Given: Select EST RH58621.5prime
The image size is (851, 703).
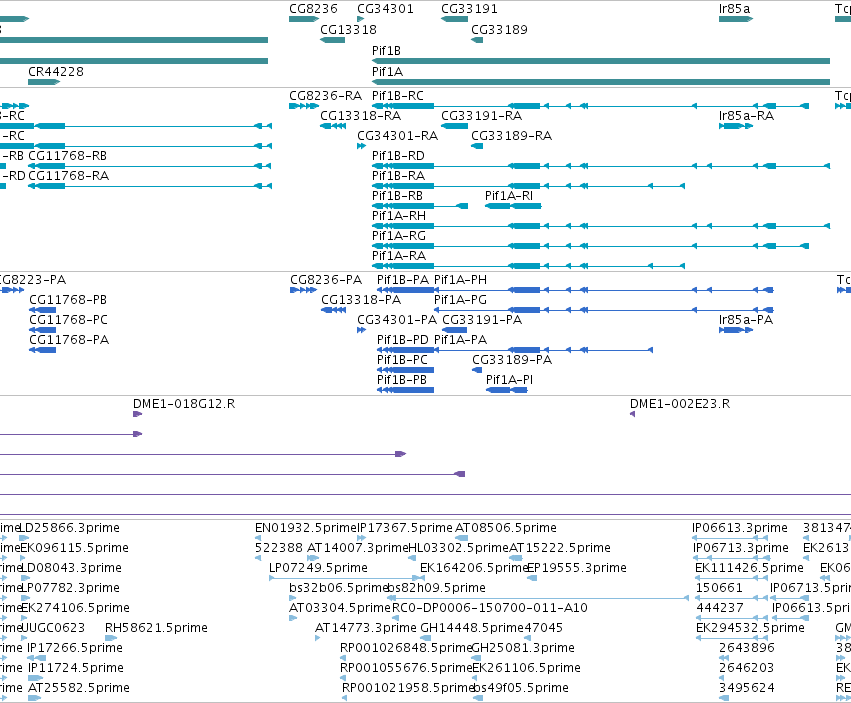Looking at the screenshot, I should tap(111, 638).
